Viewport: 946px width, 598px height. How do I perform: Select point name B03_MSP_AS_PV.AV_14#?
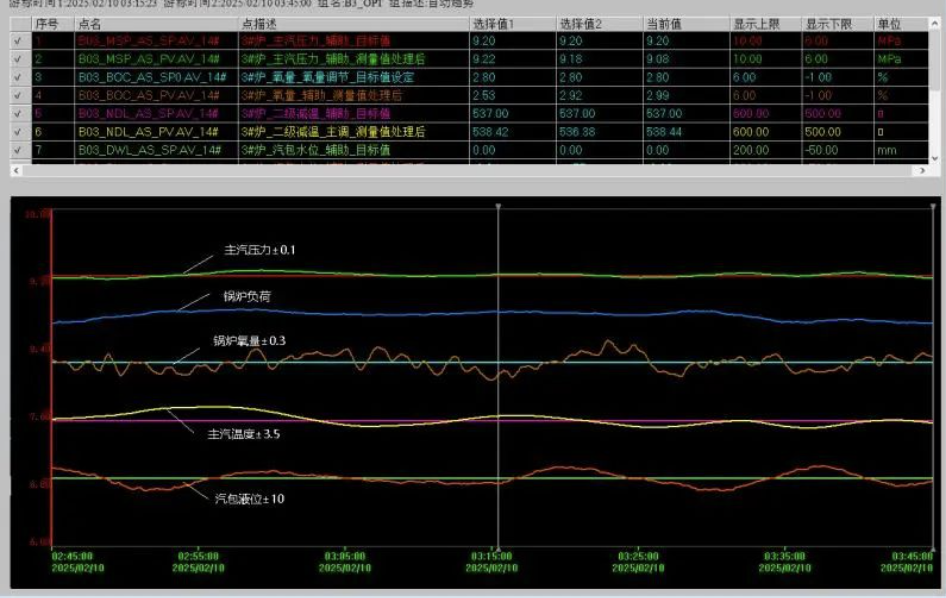[x=149, y=59]
